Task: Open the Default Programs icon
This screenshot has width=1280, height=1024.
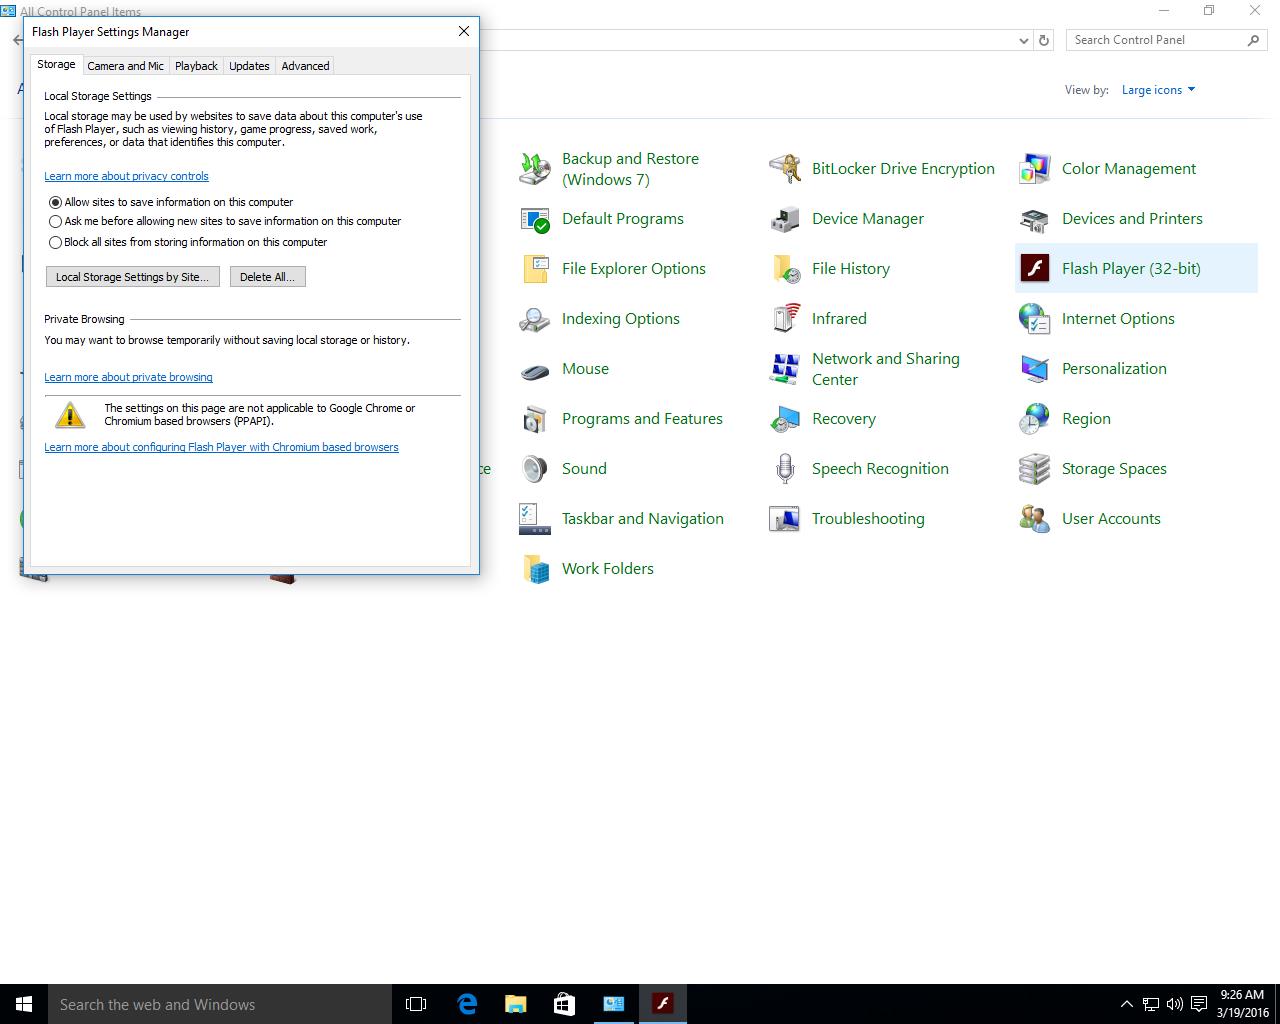Action: 534,219
